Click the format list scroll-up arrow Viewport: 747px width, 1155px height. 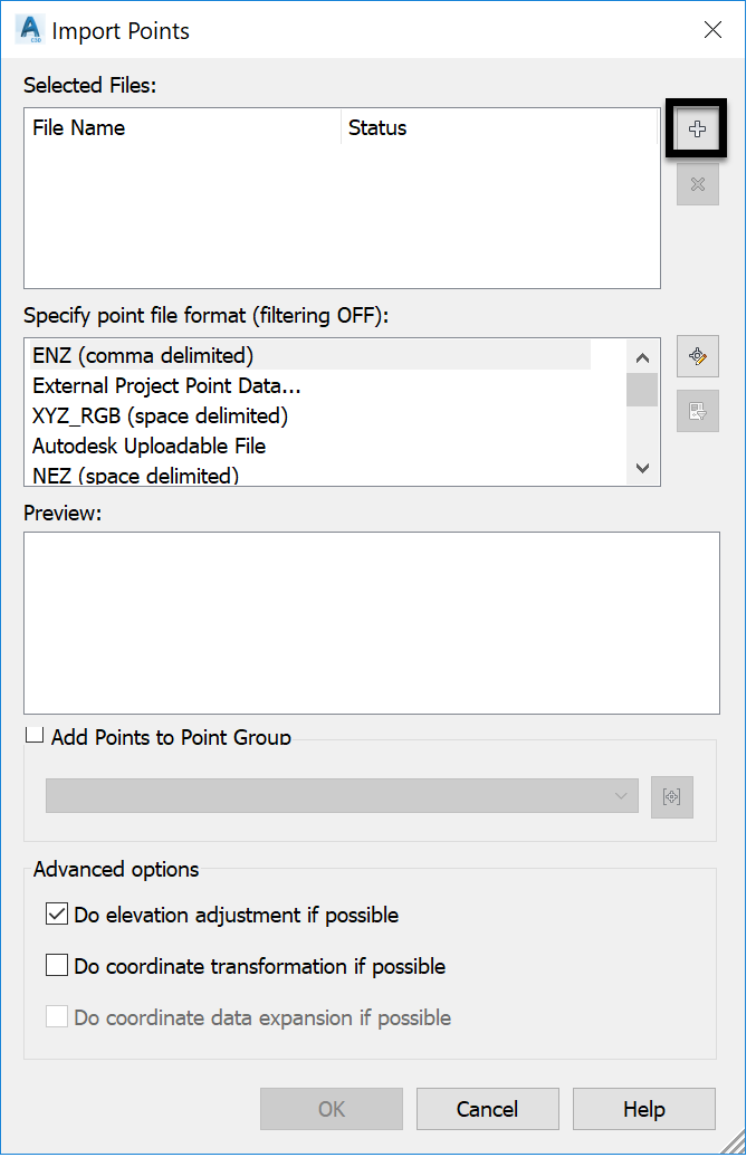pos(642,358)
